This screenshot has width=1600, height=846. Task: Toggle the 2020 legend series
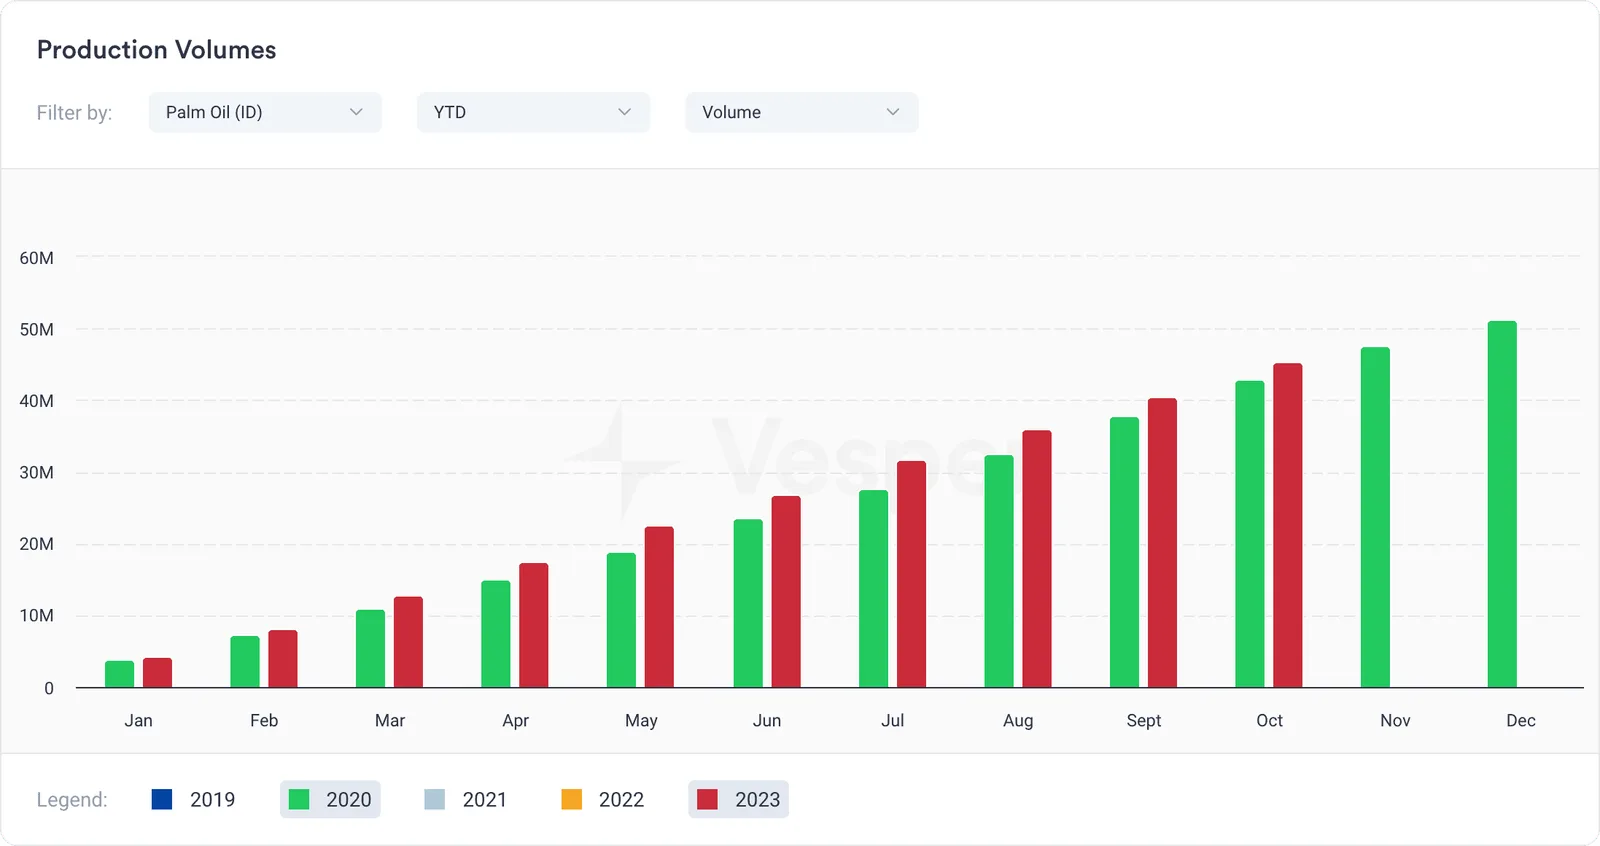click(330, 799)
